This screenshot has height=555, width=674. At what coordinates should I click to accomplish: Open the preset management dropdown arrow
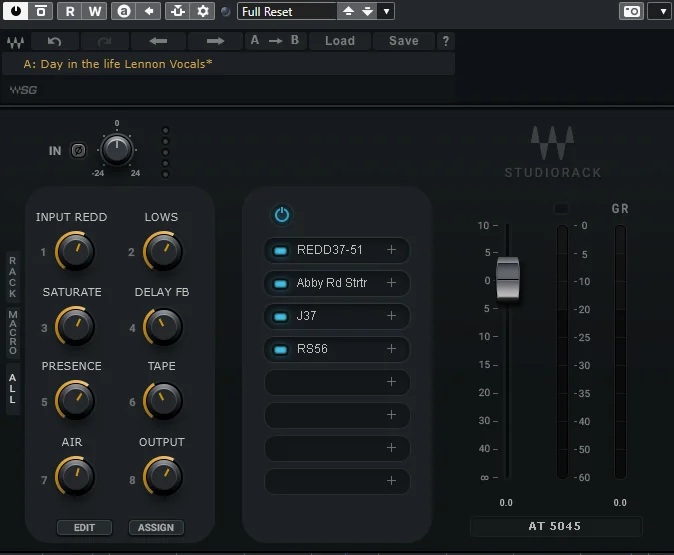[386, 11]
